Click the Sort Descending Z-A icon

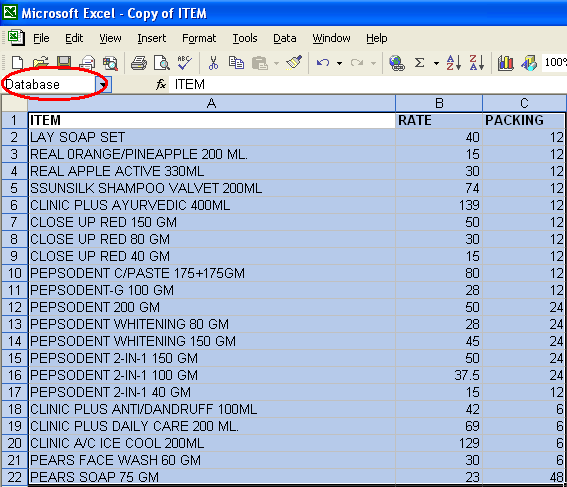tap(477, 63)
